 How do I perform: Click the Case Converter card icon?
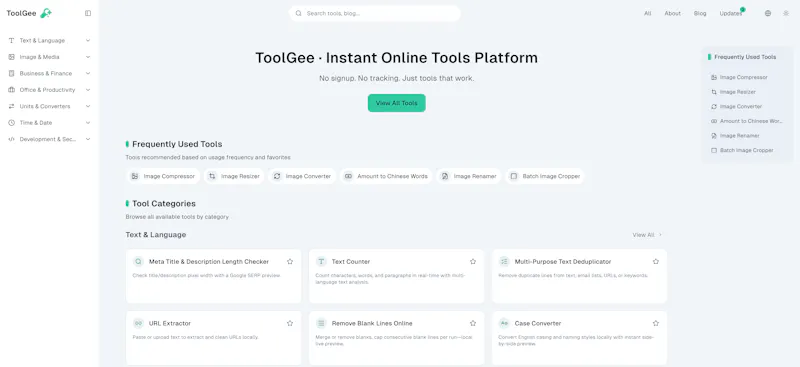(x=504, y=323)
